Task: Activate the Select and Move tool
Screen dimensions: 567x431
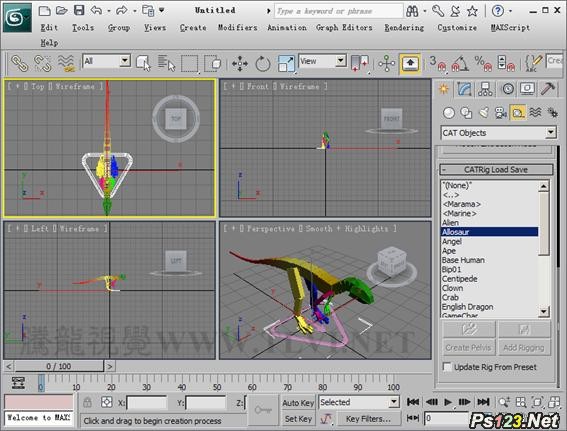Action: (240, 64)
